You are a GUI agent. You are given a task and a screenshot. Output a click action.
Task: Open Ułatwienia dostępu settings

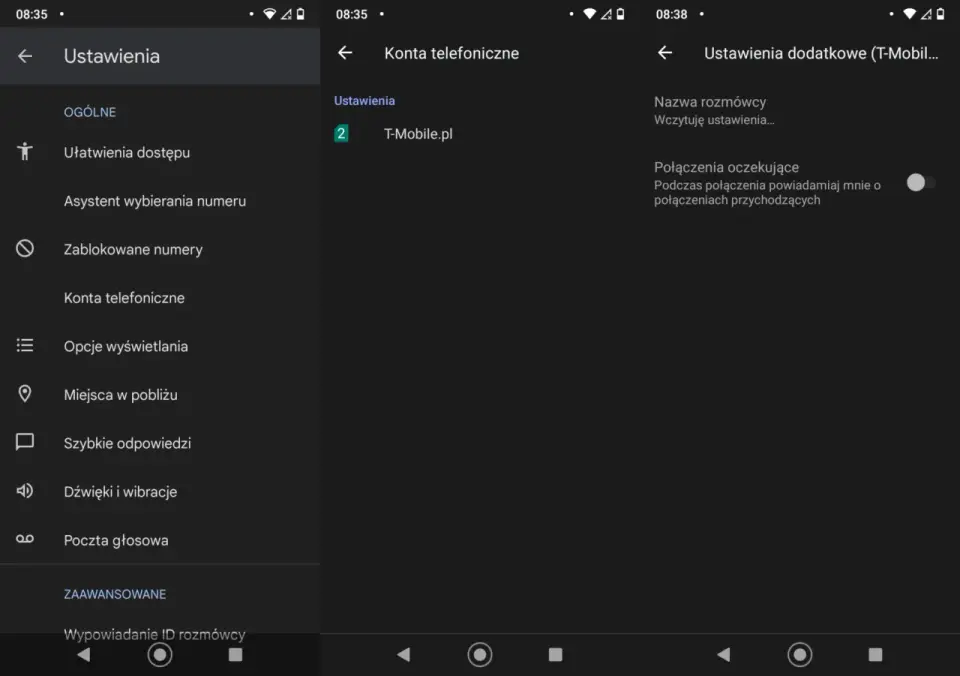point(160,152)
